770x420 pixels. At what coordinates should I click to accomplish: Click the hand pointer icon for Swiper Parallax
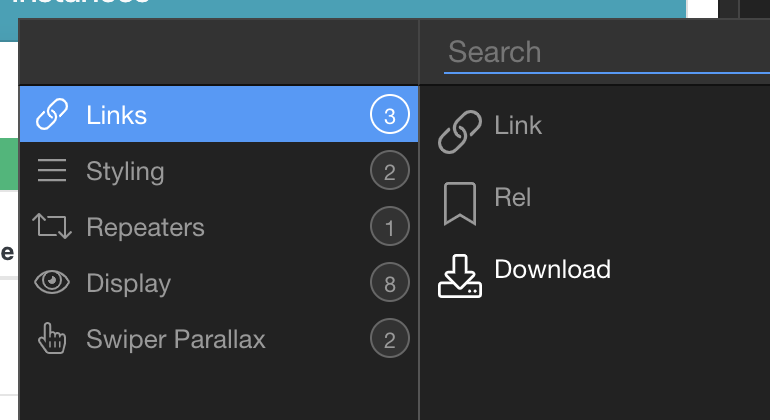coord(51,339)
